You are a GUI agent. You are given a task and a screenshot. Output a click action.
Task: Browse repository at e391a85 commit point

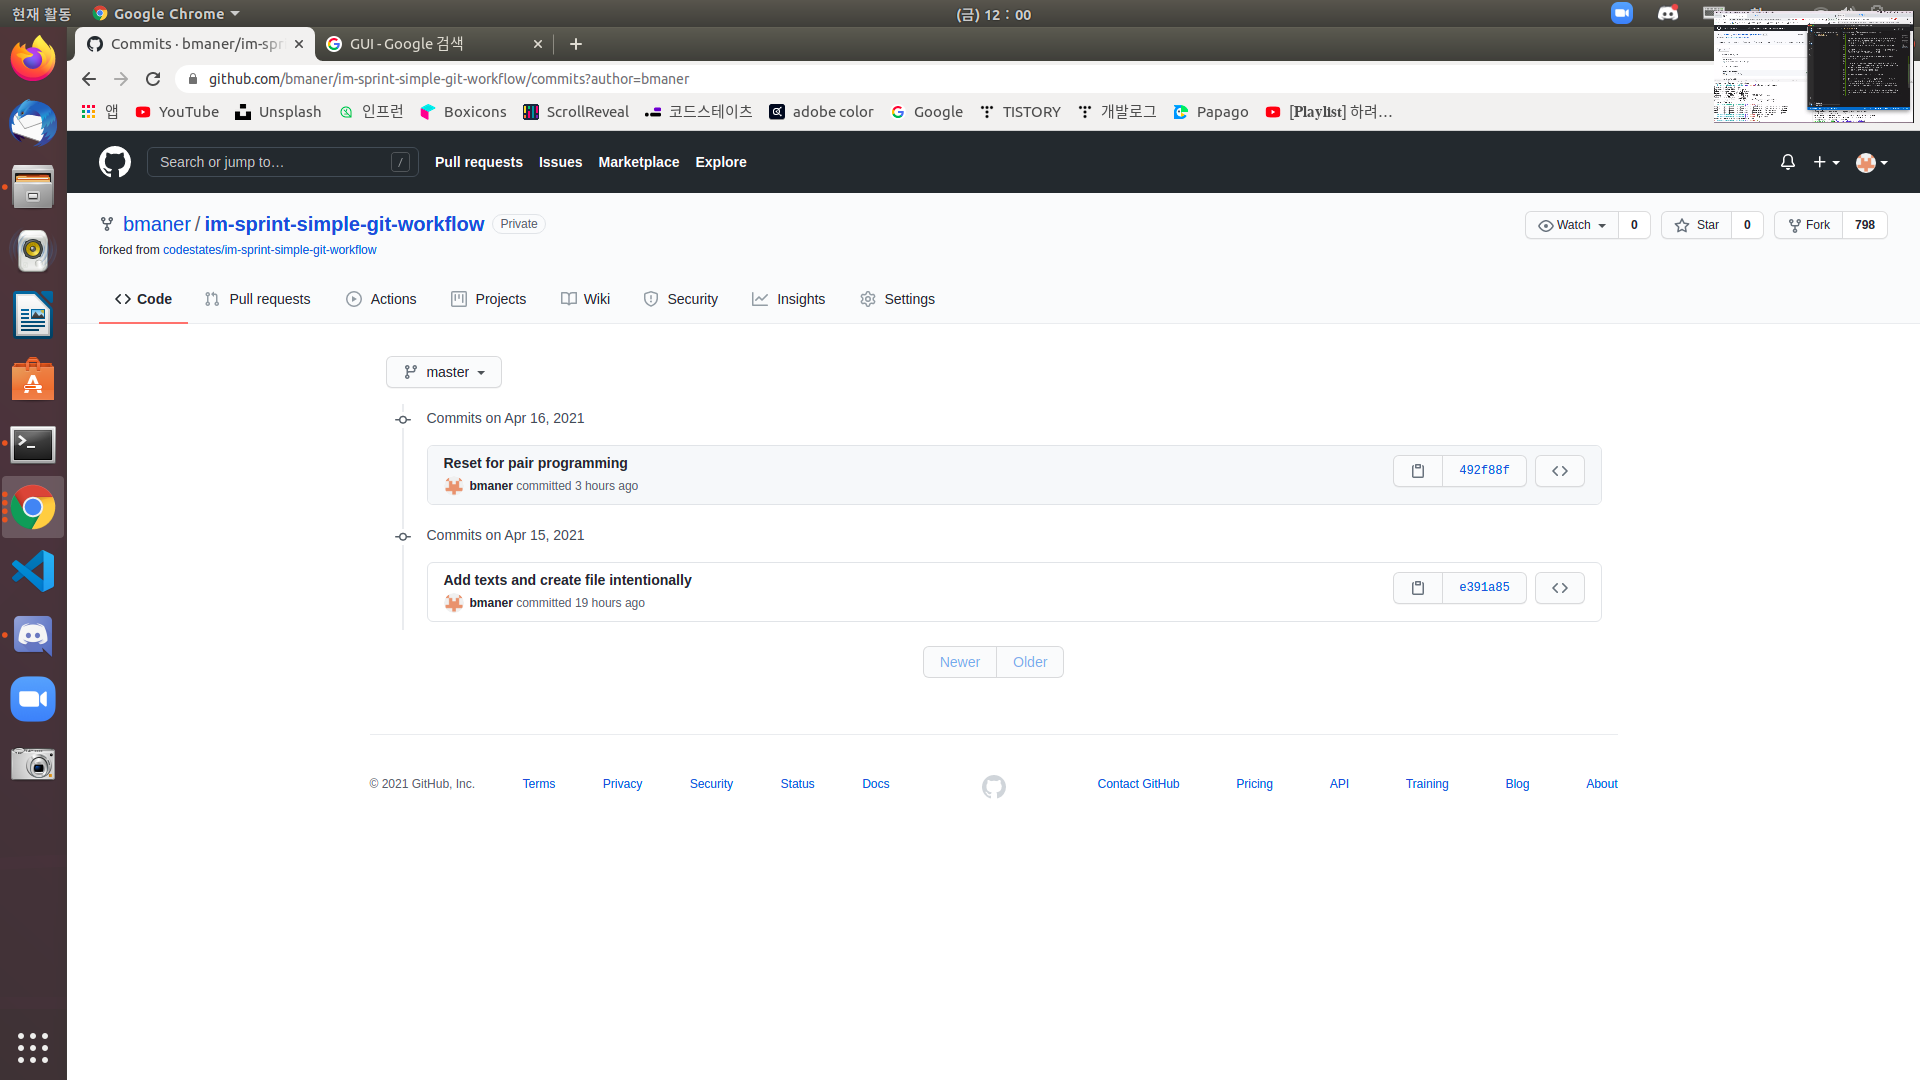[1559, 588]
